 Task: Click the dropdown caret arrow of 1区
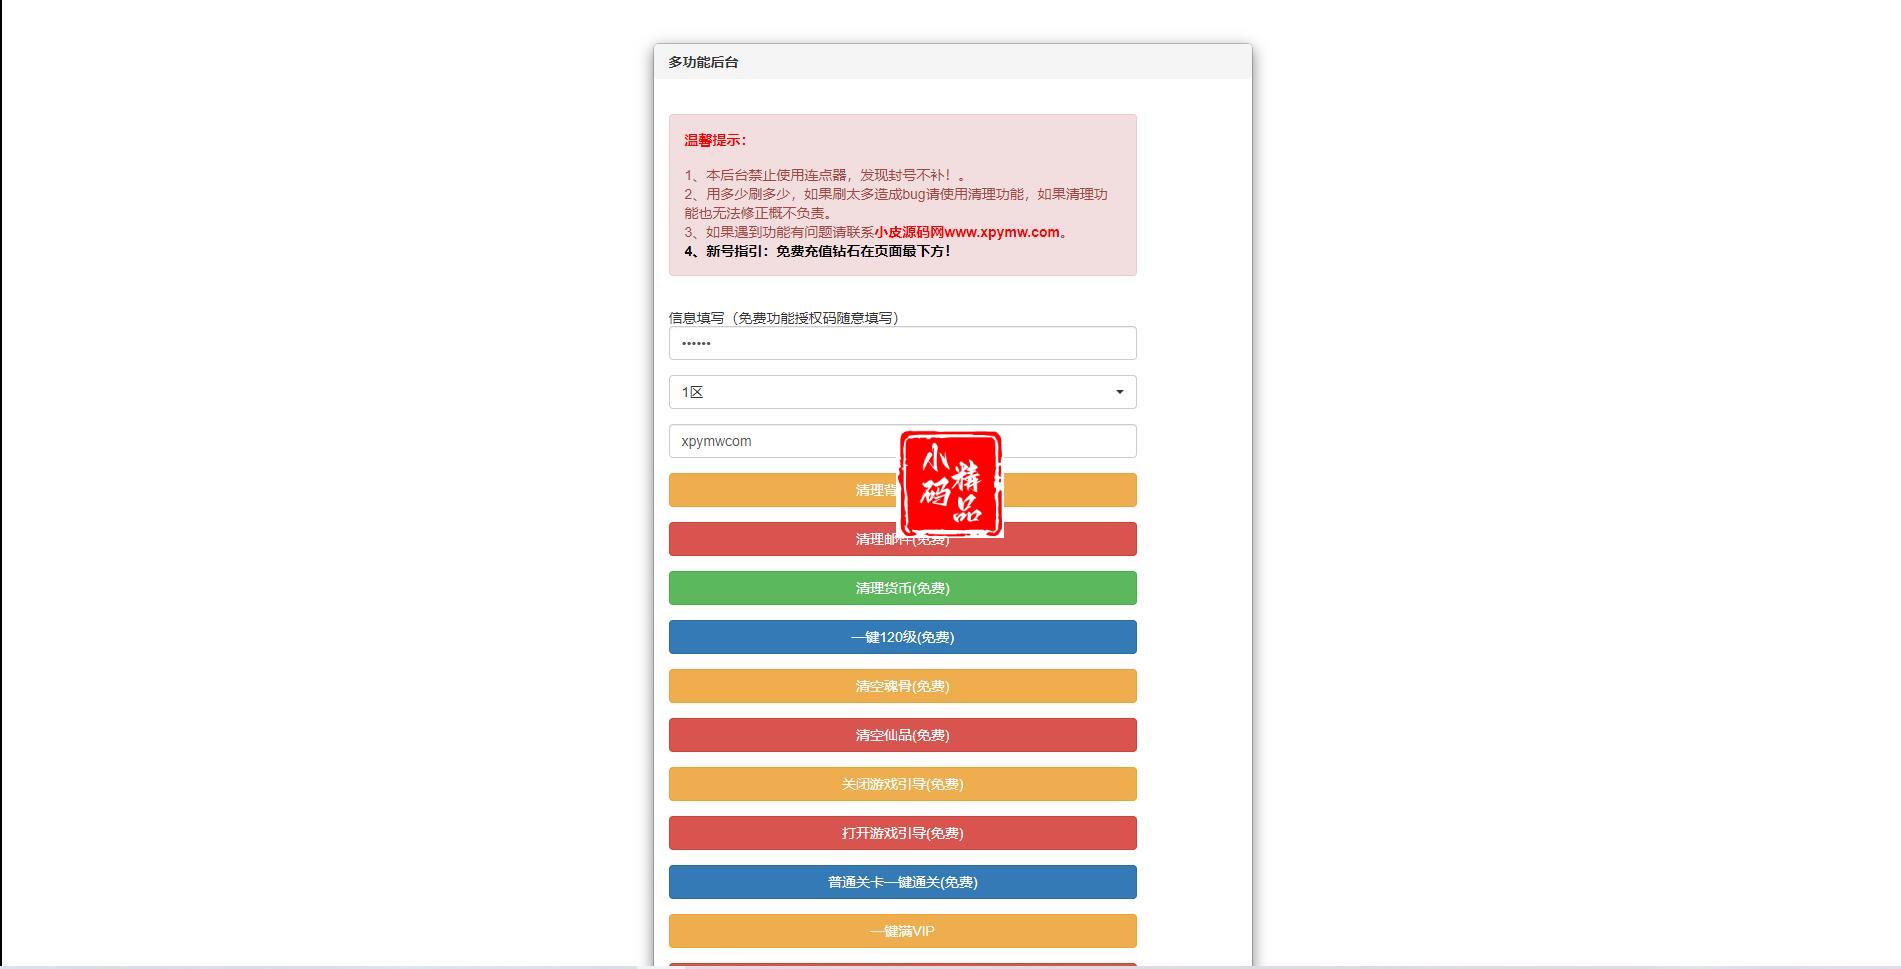pyautogui.click(x=1119, y=392)
